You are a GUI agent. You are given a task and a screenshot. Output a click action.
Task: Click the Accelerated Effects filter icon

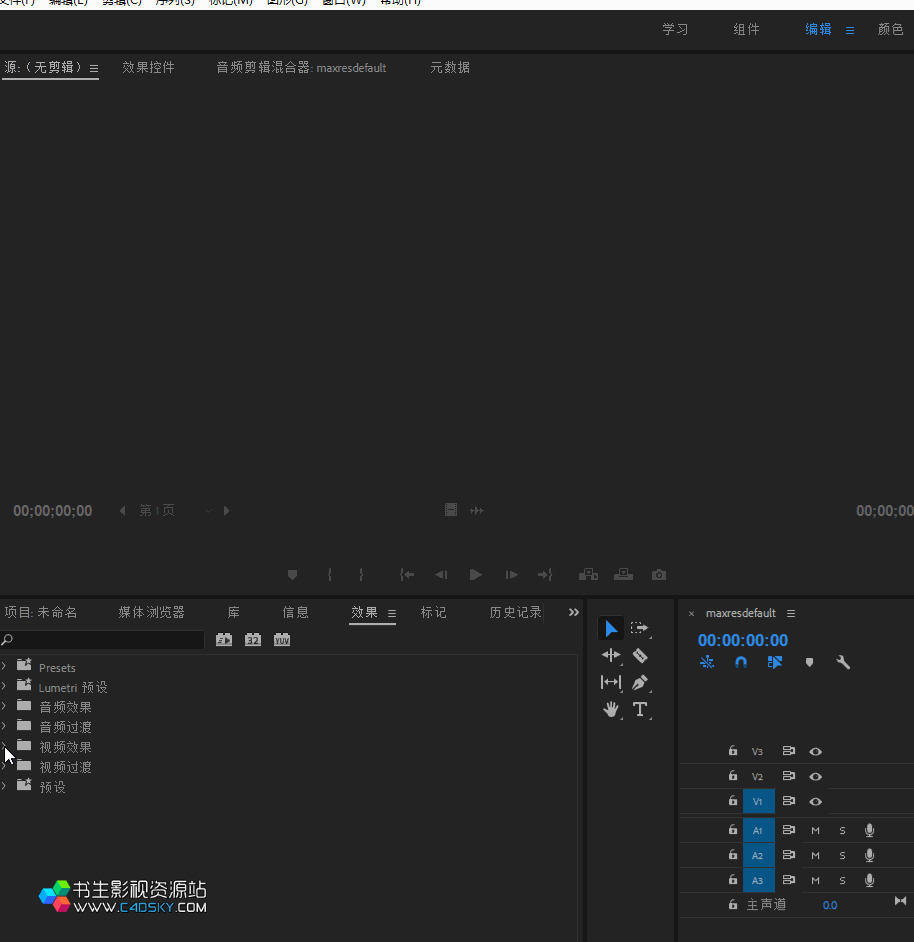pos(224,640)
